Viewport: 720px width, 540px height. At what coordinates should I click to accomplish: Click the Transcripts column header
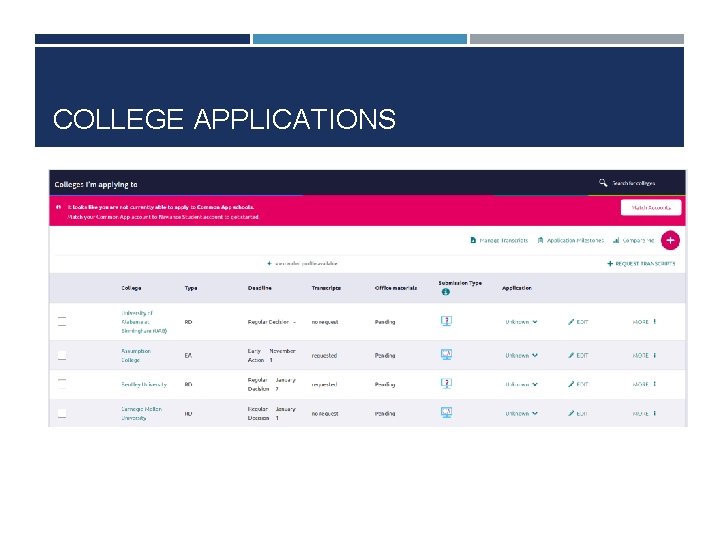[326, 288]
